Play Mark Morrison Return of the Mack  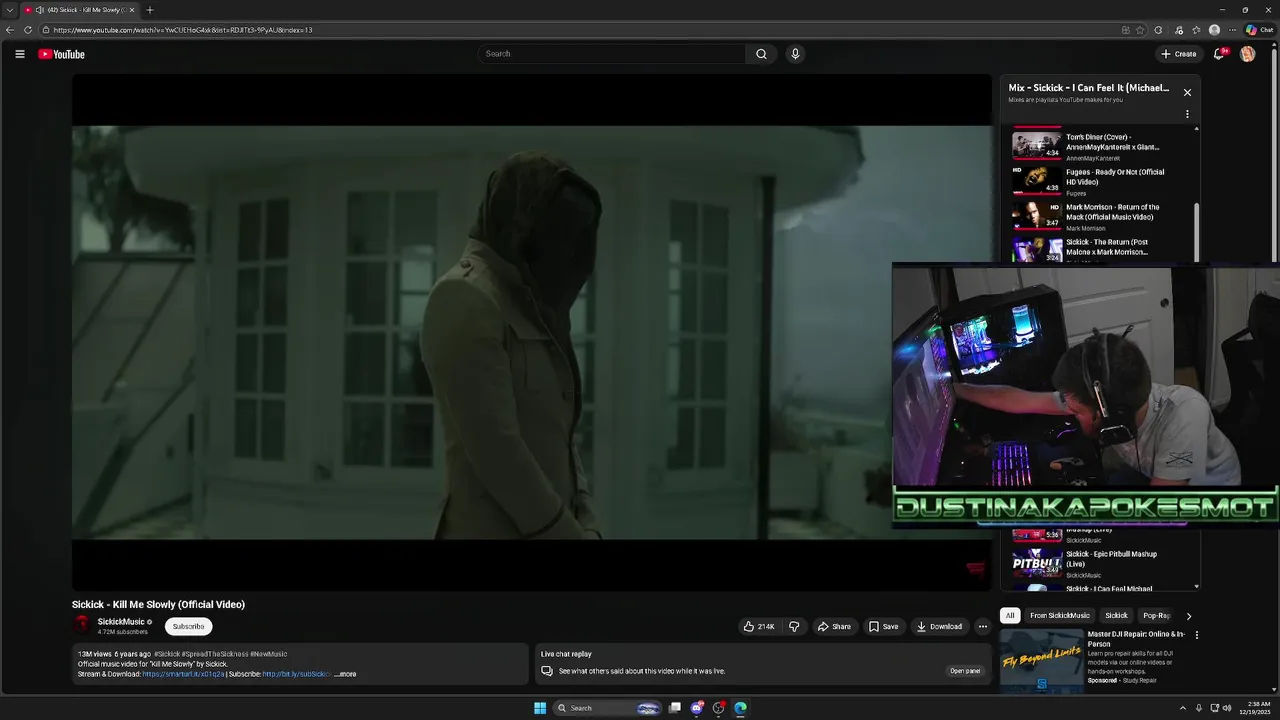coord(1098,216)
